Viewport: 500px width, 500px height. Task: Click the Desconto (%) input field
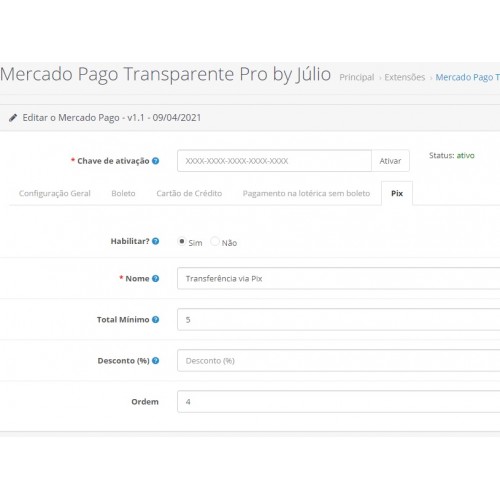(x=339, y=361)
